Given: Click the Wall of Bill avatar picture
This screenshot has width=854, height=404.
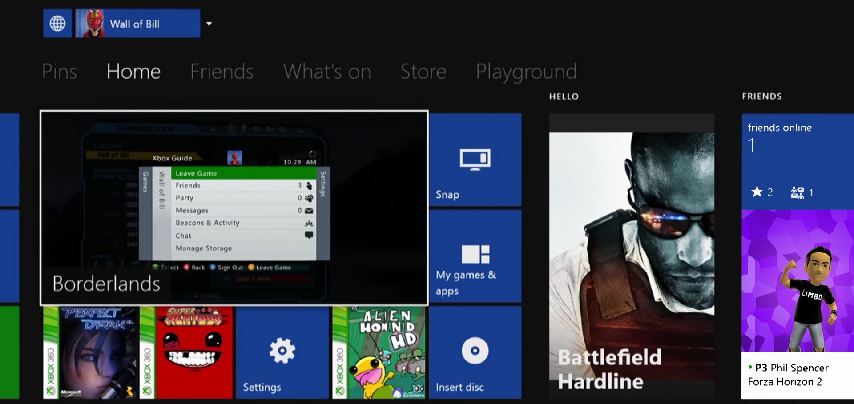Looking at the screenshot, I should (x=90, y=23).
